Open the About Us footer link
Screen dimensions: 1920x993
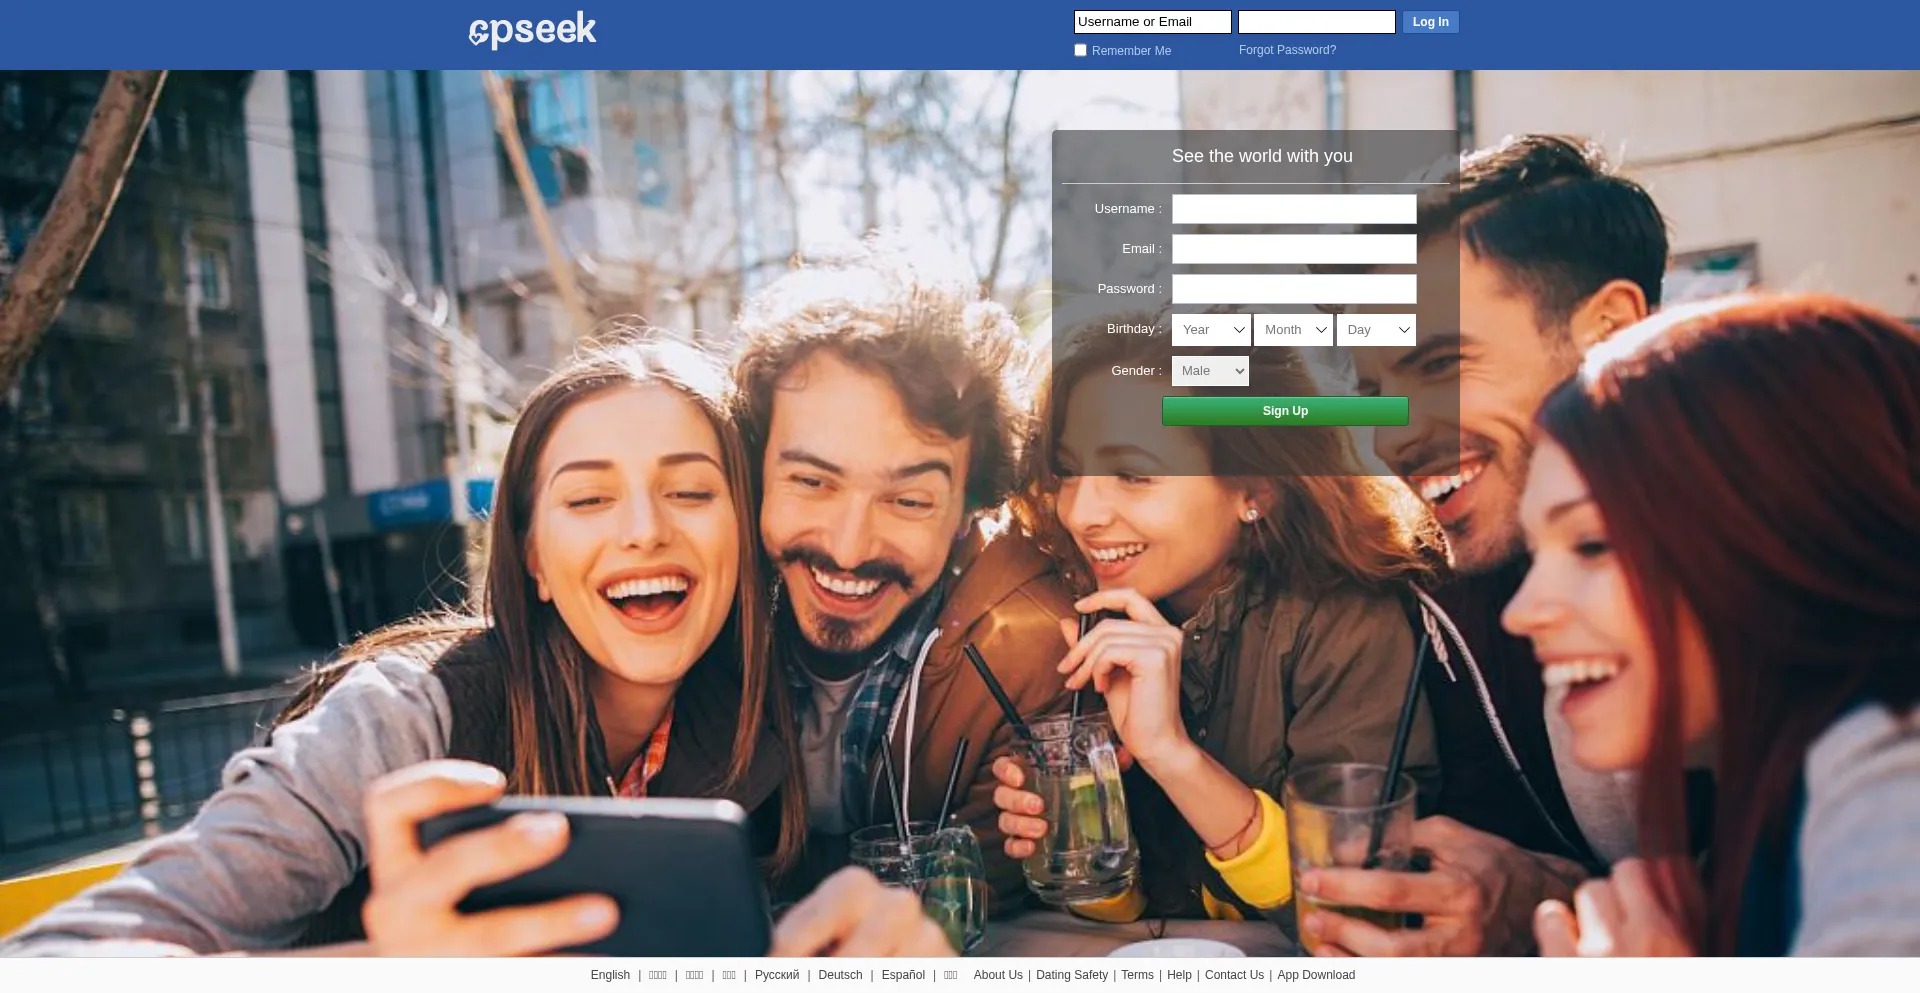coord(997,975)
